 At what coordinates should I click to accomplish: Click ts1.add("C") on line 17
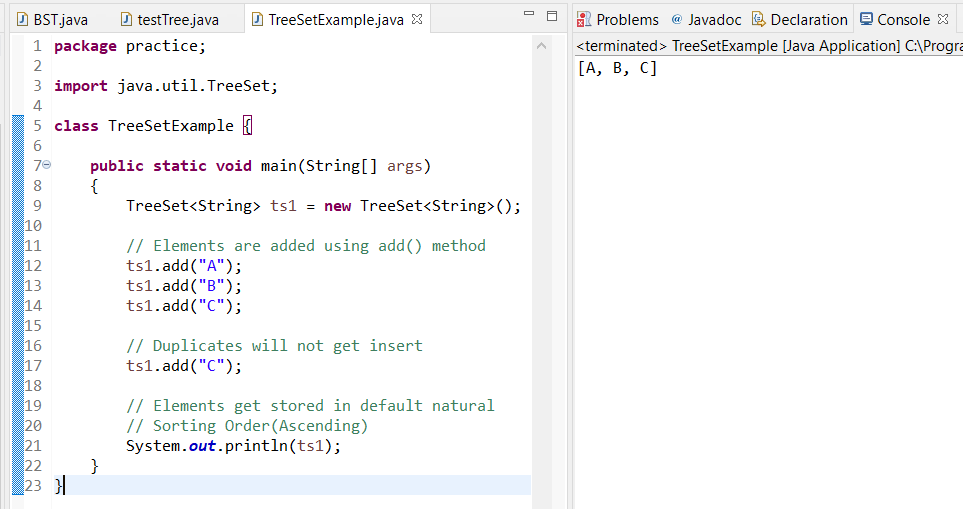(184, 366)
